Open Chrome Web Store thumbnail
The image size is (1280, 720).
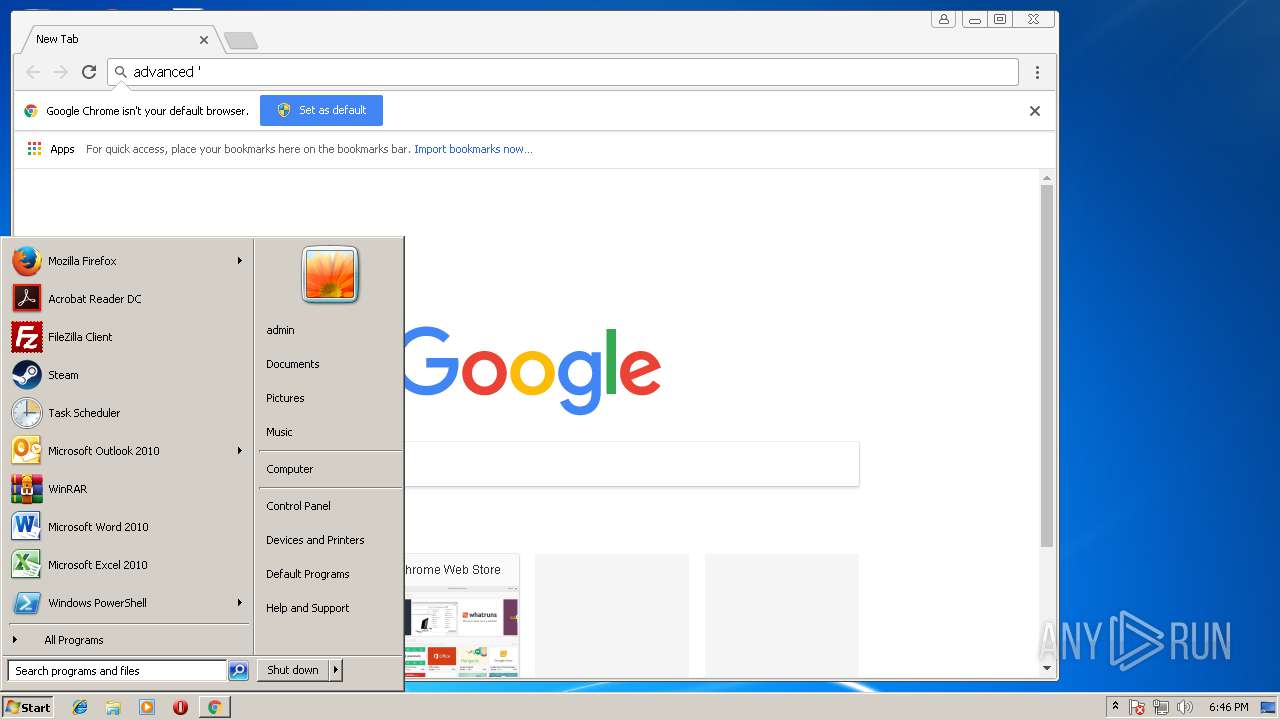[x=462, y=615]
